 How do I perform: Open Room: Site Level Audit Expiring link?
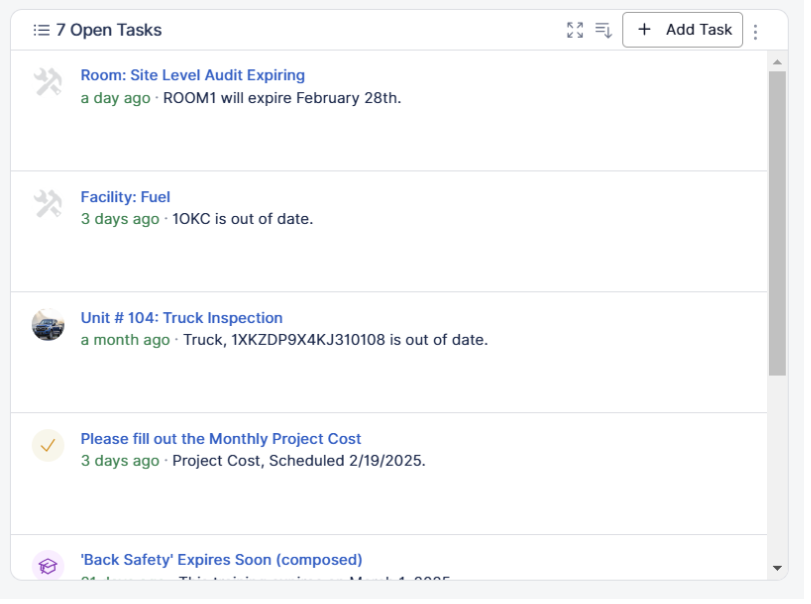pos(192,75)
